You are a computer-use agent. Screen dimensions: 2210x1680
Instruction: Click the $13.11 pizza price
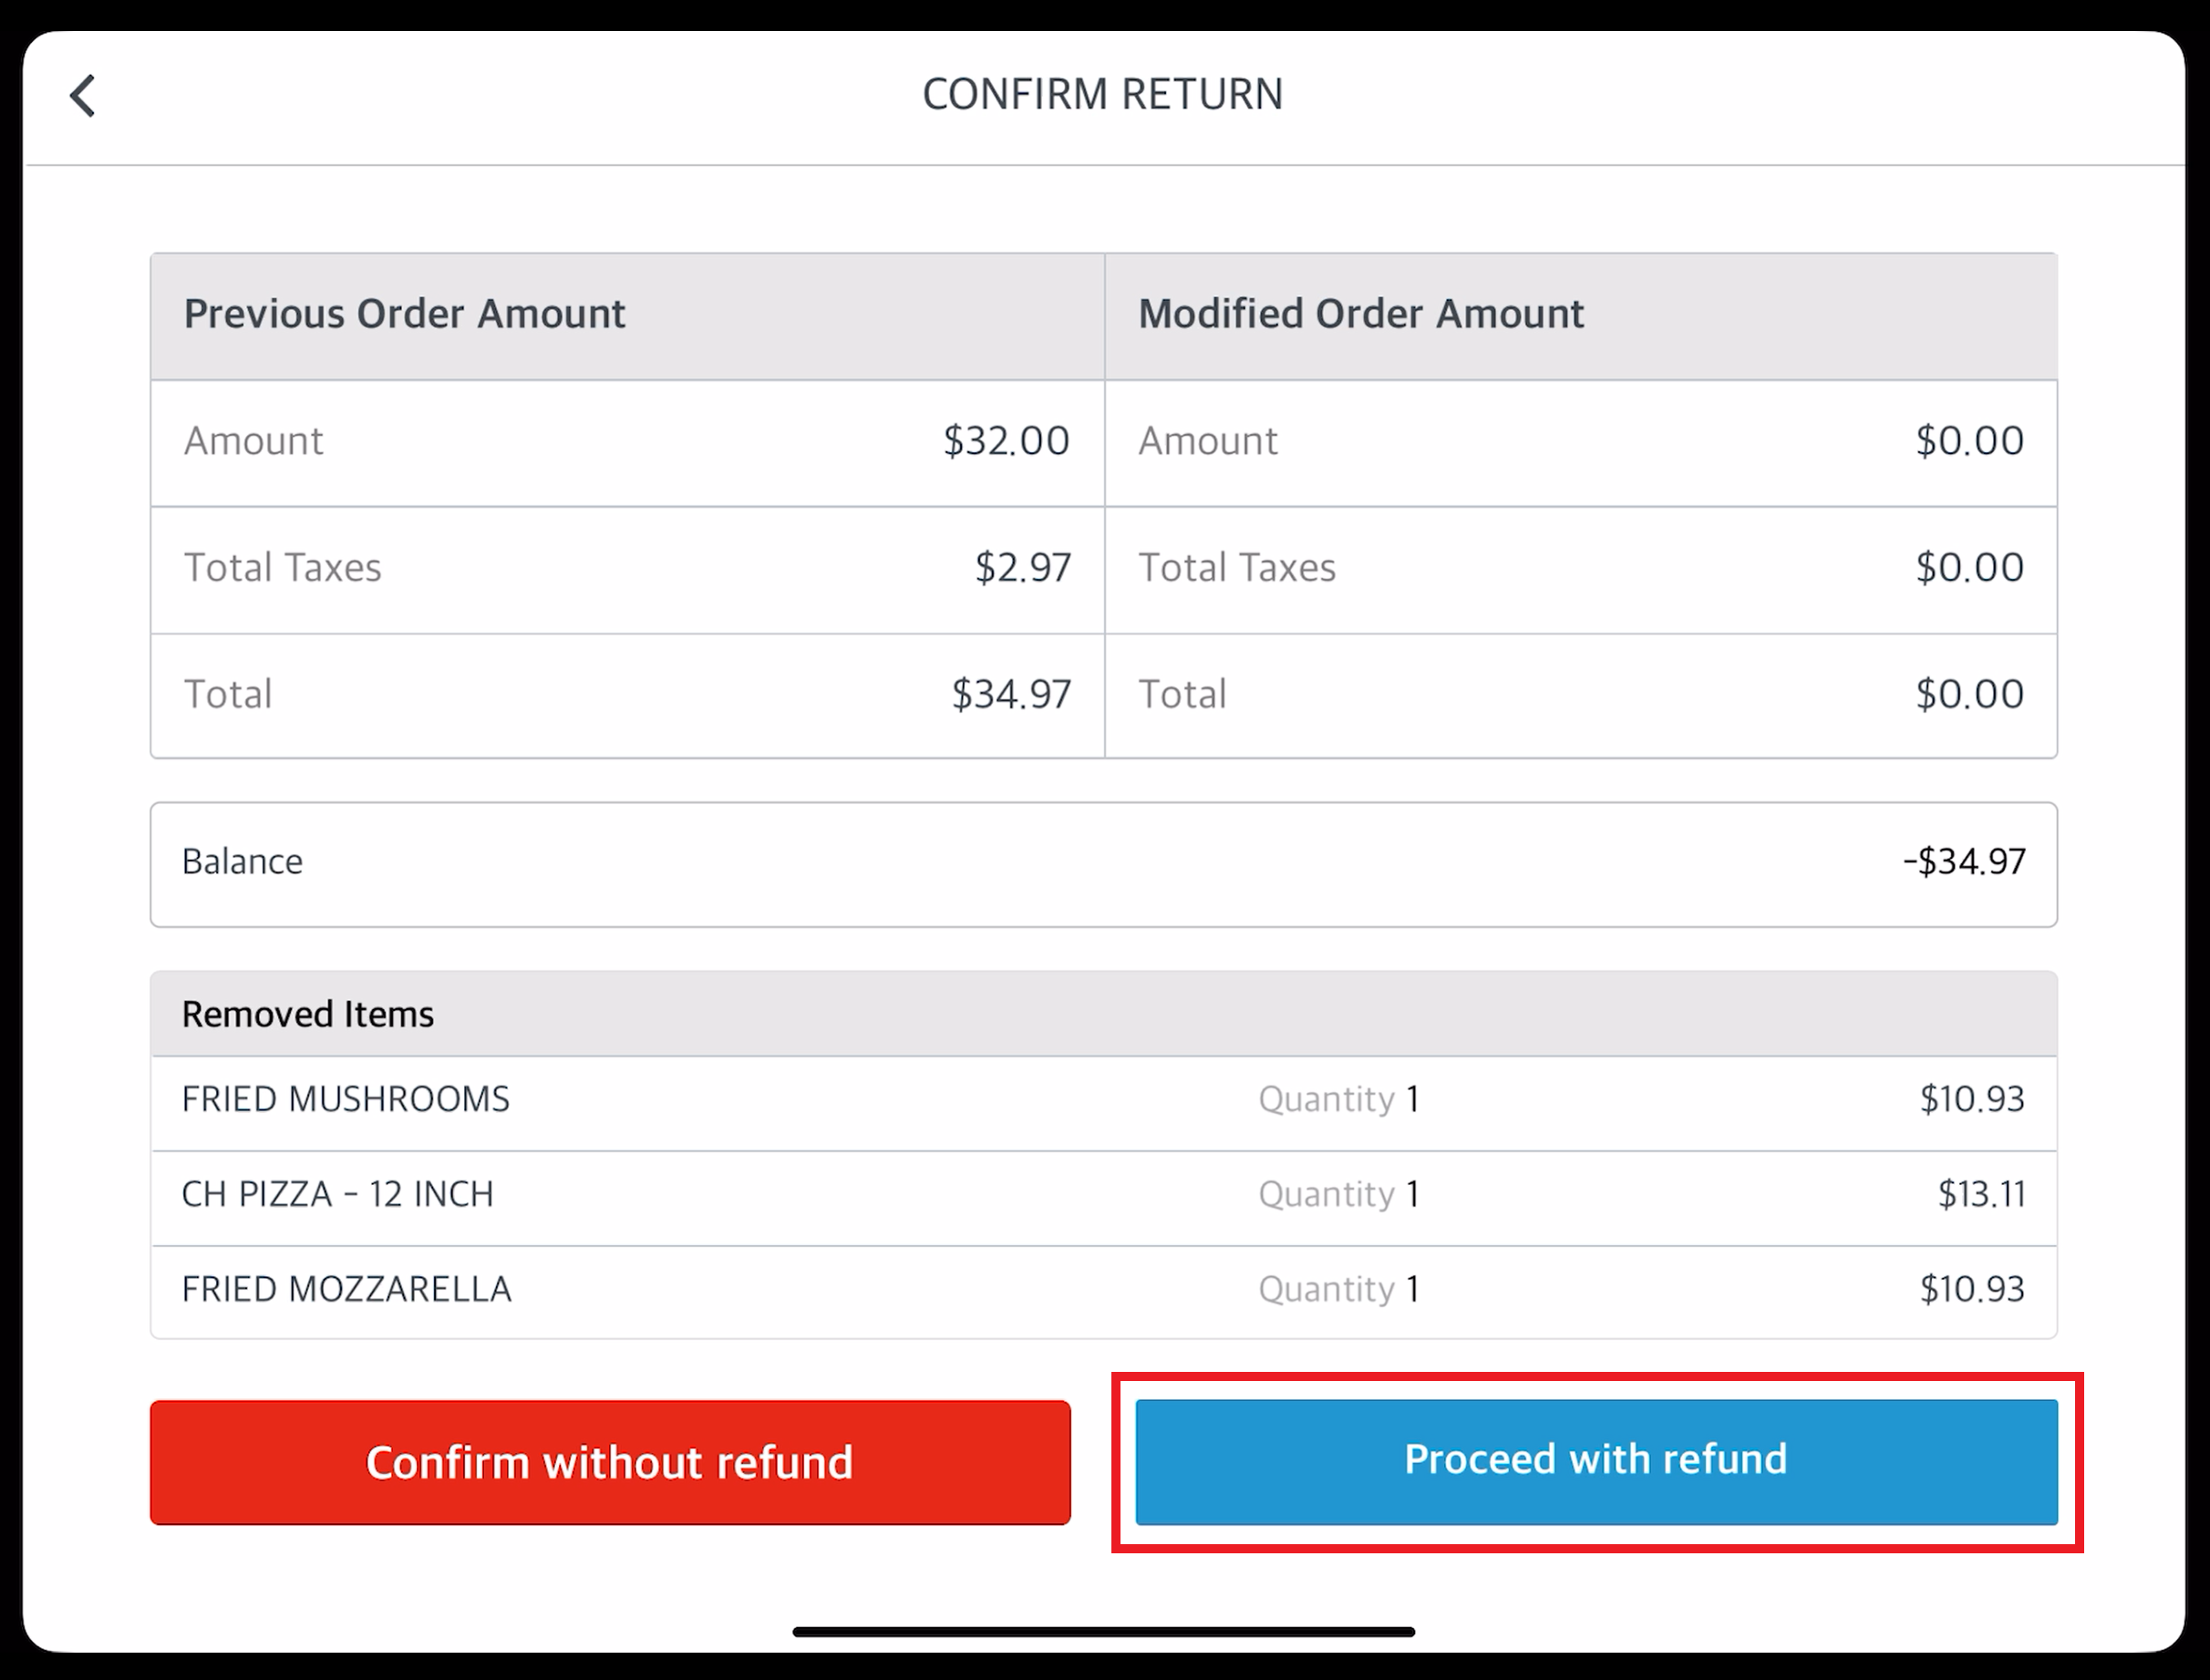pos(1981,1194)
